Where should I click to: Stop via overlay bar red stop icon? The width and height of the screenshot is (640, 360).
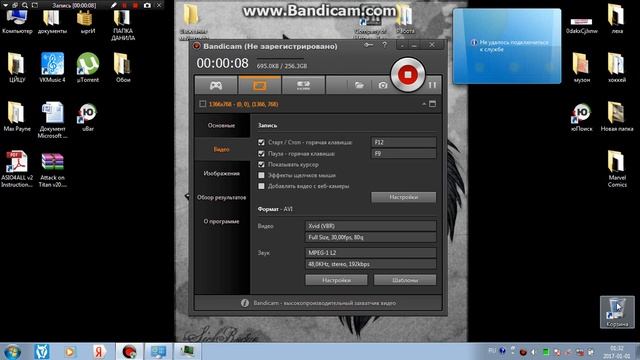[135, 5]
